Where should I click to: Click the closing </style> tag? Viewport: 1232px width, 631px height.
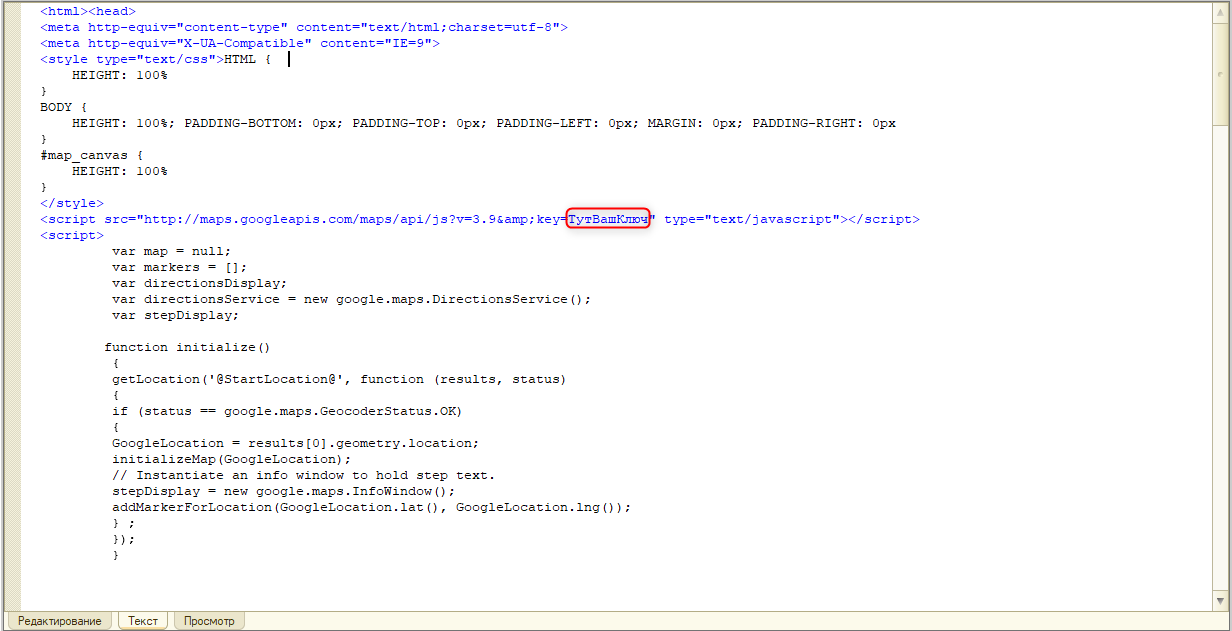point(72,203)
